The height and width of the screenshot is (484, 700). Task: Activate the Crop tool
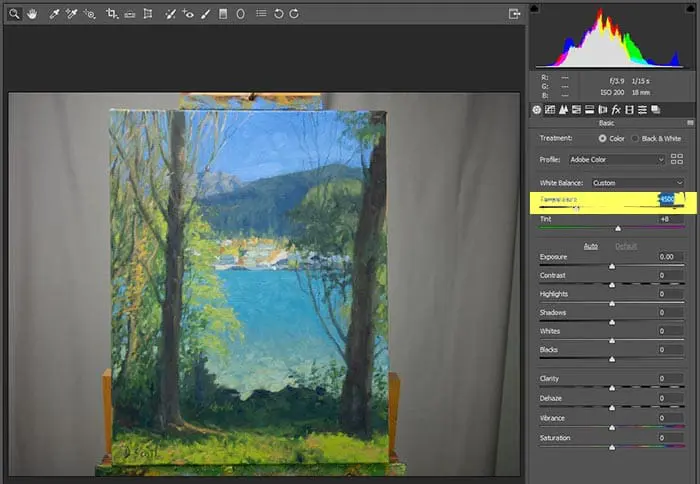click(111, 14)
